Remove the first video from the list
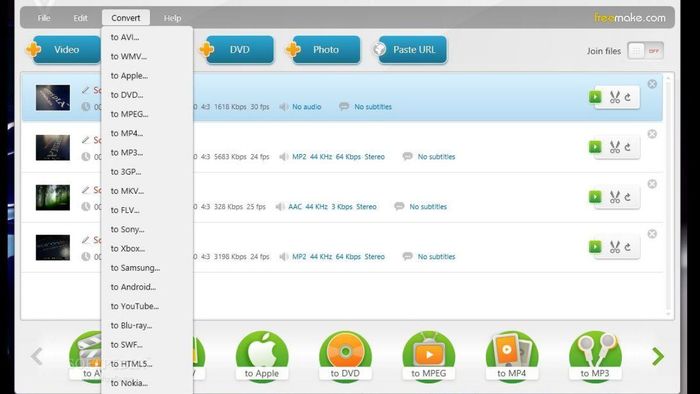700x394 pixels. (652, 84)
